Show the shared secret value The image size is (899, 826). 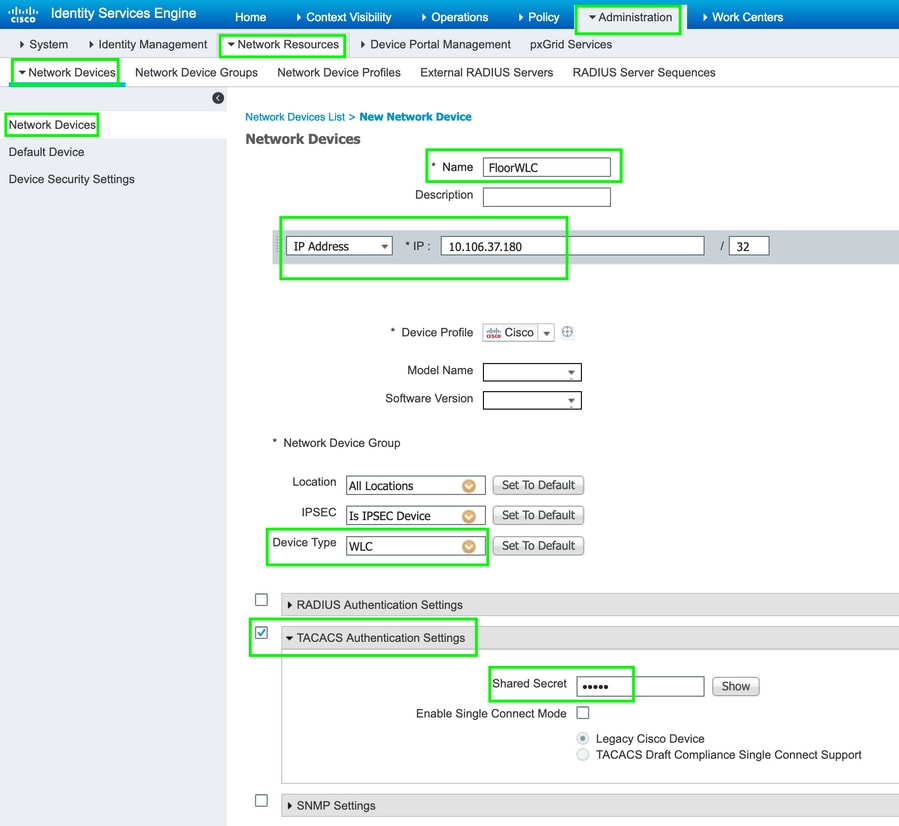pos(736,686)
